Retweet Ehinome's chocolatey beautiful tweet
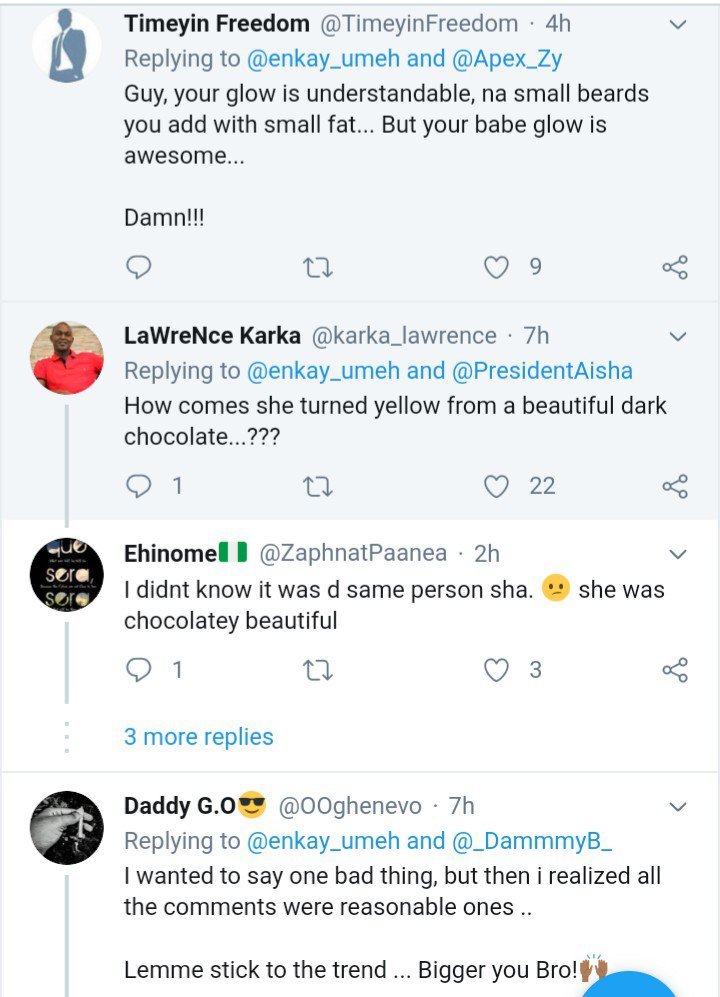 pos(317,669)
